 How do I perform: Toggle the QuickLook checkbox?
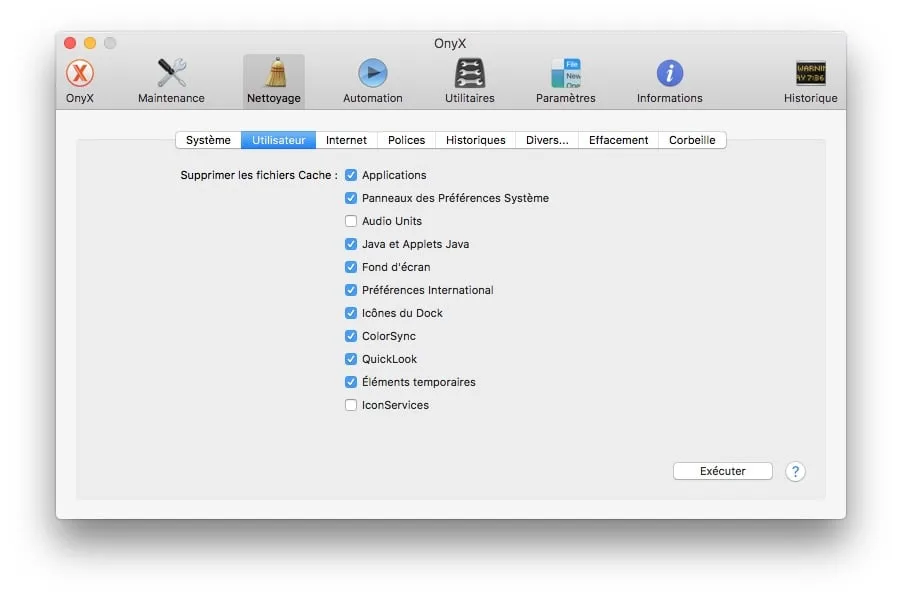coord(351,359)
